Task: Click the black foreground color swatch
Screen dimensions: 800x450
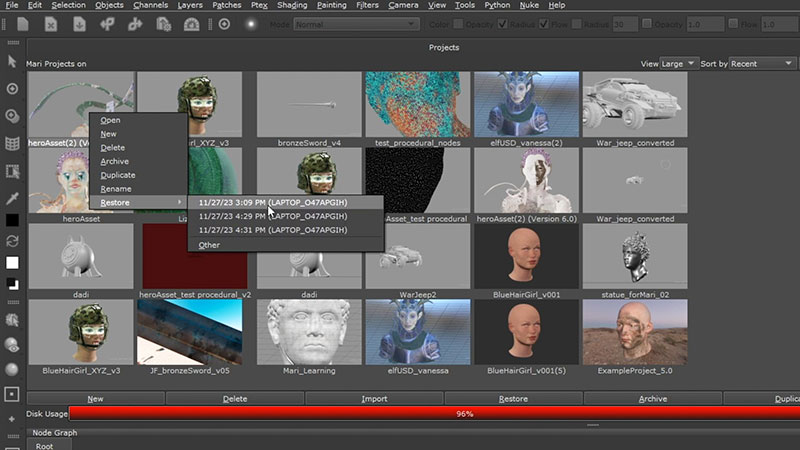Action: pos(13,220)
